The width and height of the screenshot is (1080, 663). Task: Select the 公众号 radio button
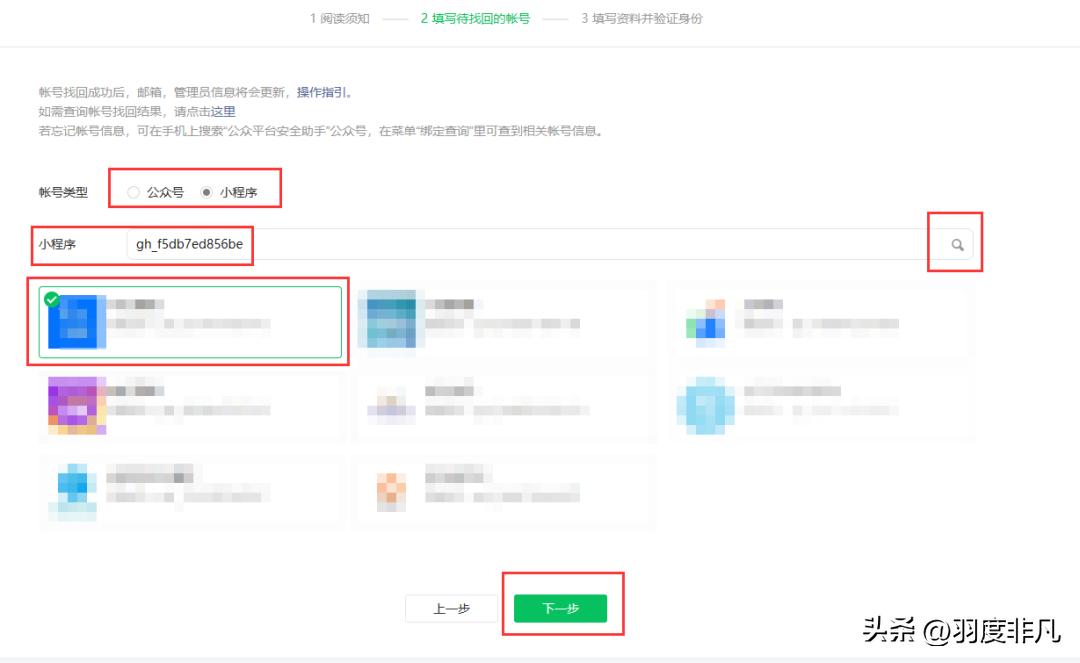pos(134,191)
